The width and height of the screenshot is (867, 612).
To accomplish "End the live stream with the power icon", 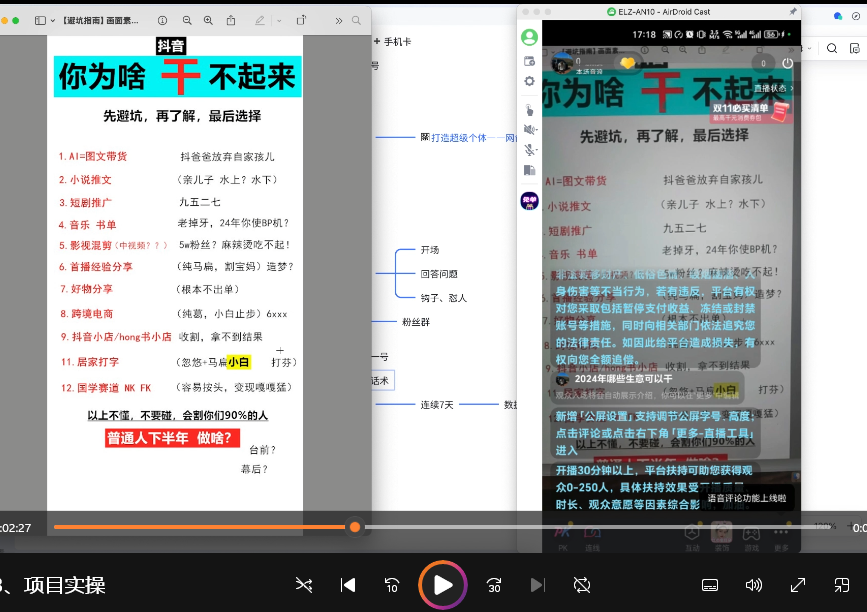I will [x=787, y=63].
